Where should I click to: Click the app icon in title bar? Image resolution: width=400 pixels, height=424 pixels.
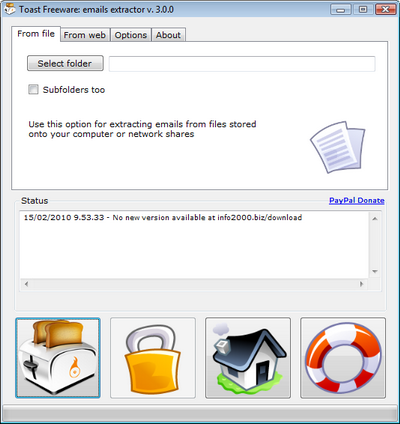point(10,10)
